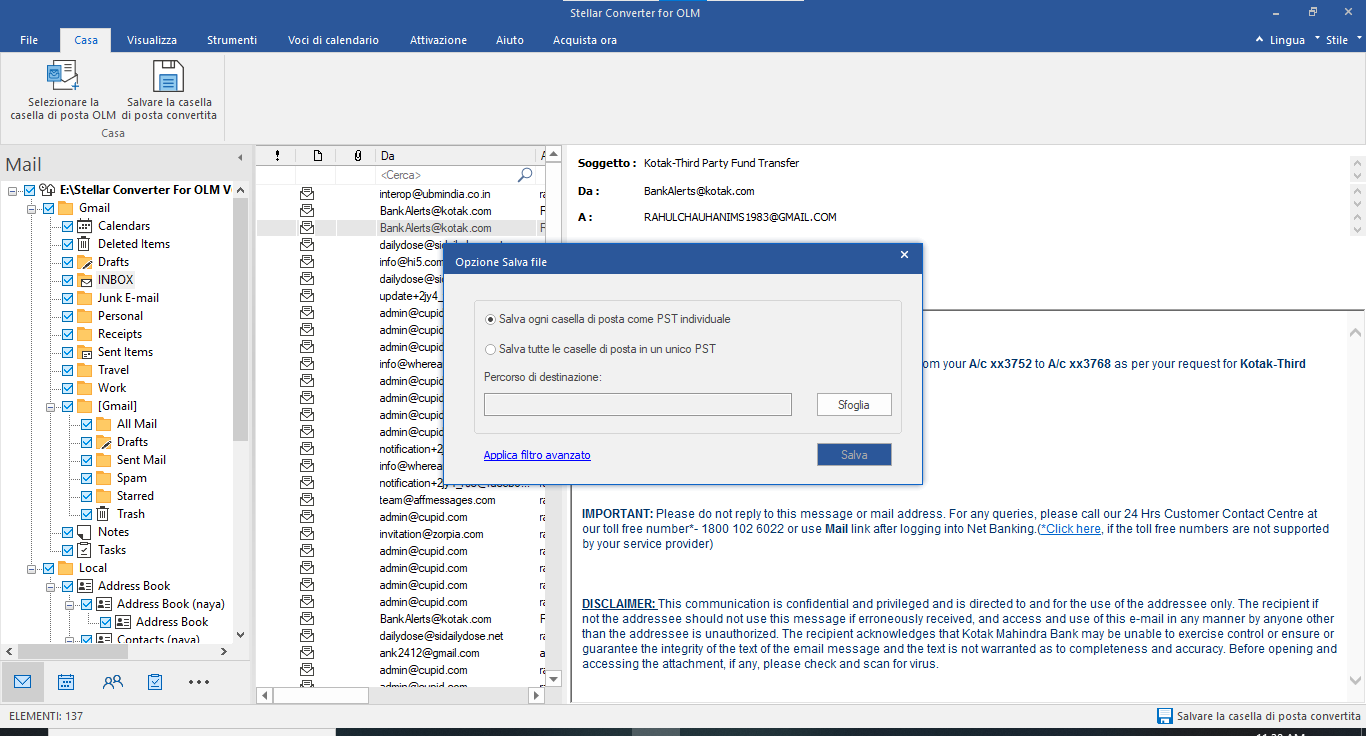Viewport: 1366px width, 736px height.
Task: Uncheck the INBOX folder checkbox
Action: point(68,280)
